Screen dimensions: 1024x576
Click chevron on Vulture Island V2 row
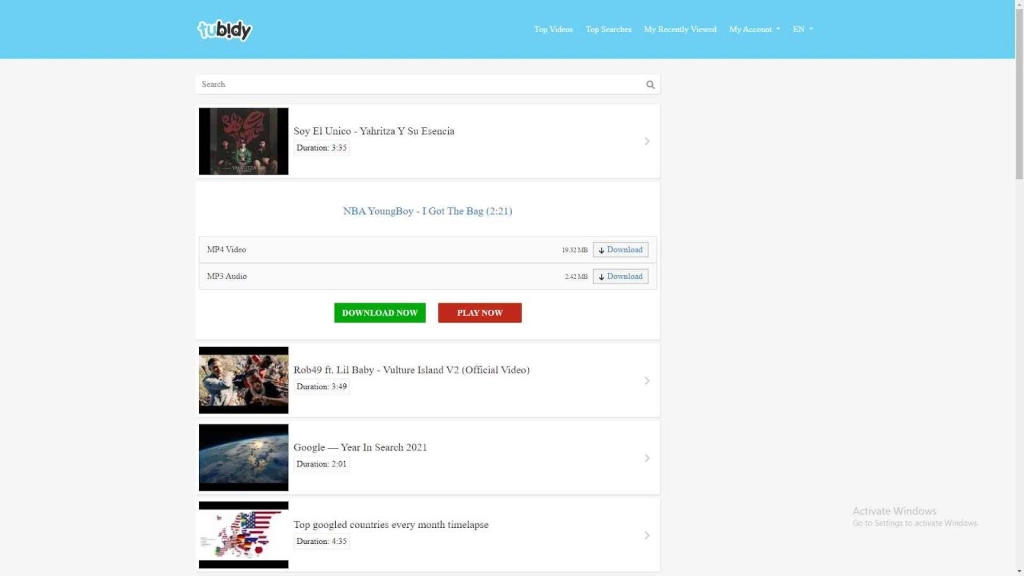647,380
